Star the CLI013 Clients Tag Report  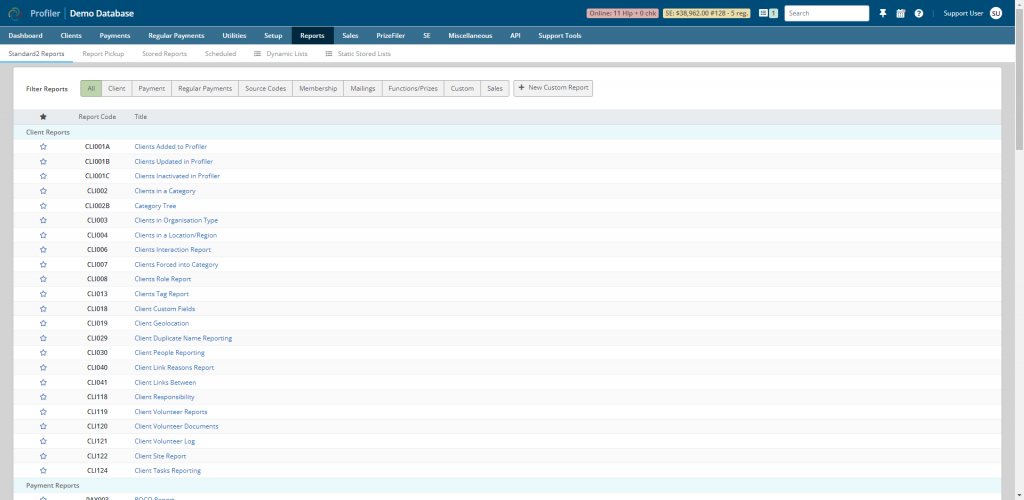click(43, 294)
